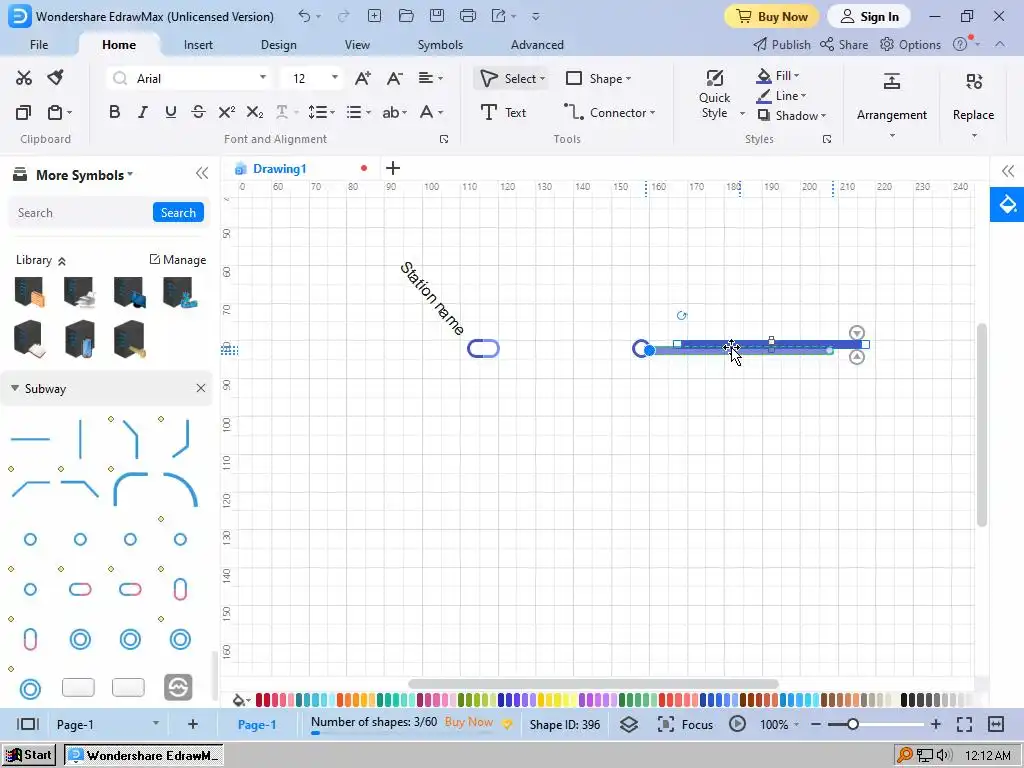The width and height of the screenshot is (1024, 768).
Task: Enable Focus mode
Action: (x=684, y=724)
